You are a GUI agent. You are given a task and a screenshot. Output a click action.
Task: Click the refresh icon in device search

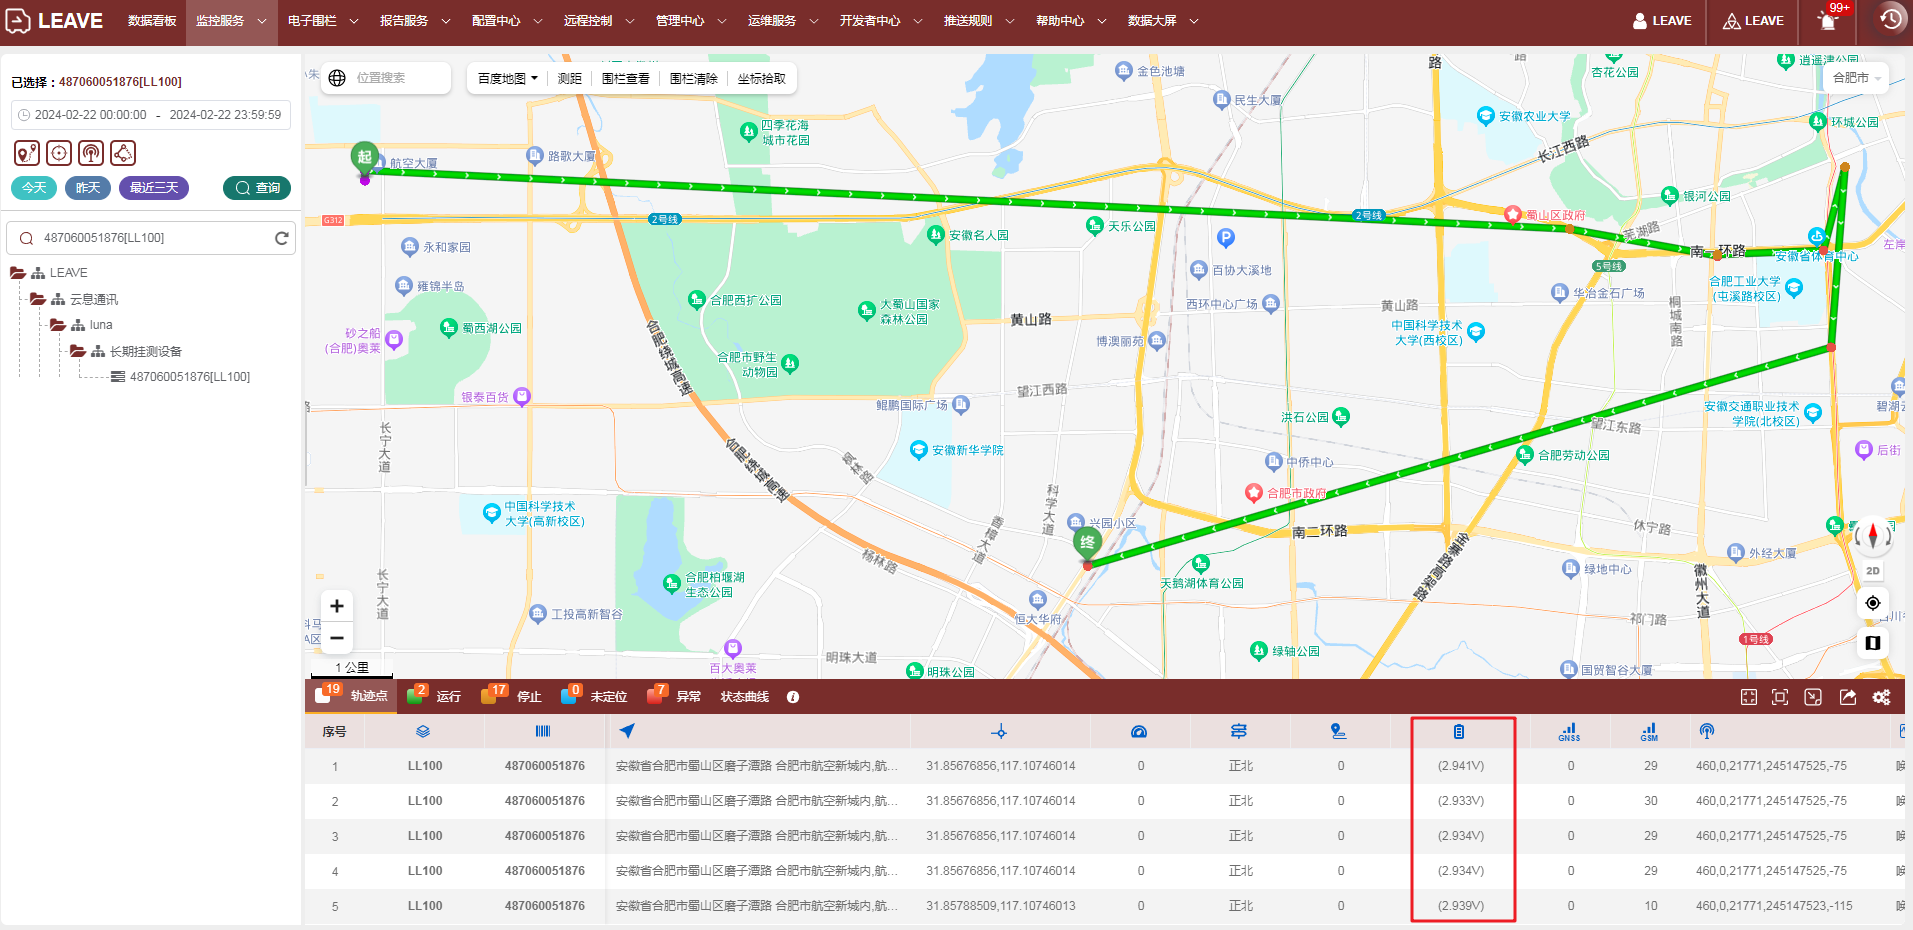click(x=281, y=238)
